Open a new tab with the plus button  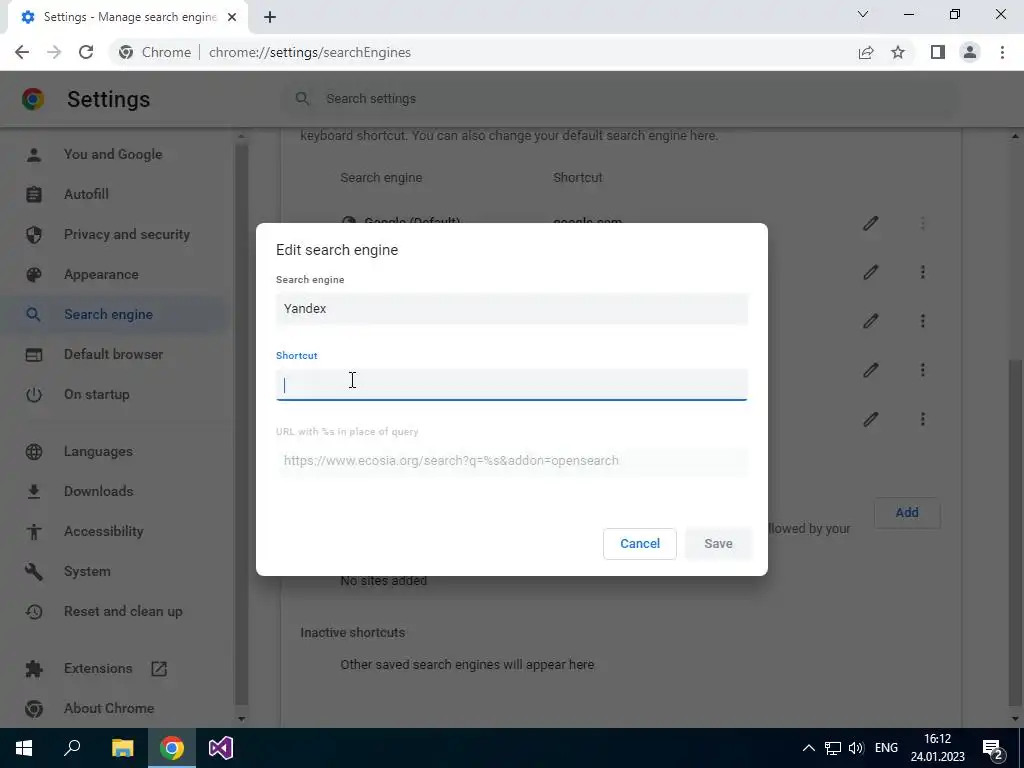[270, 17]
